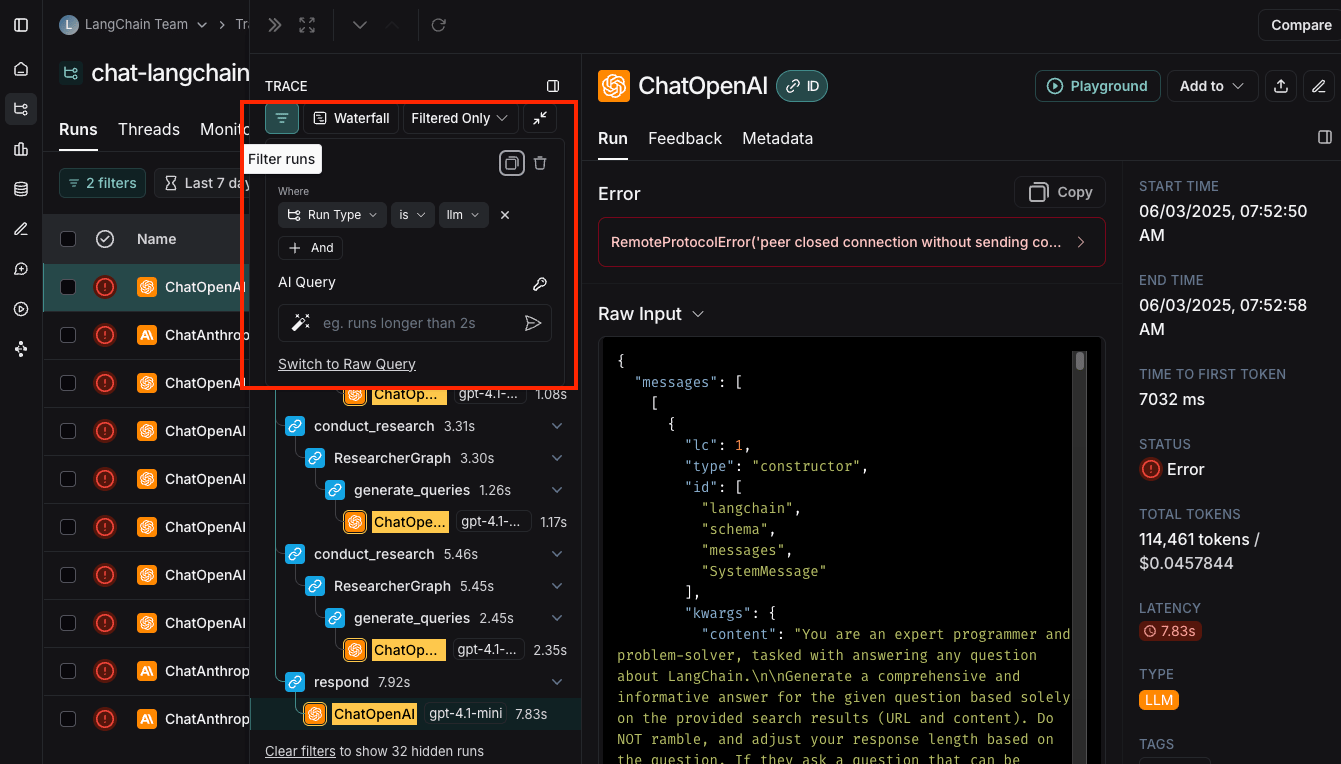Collapse generate_queries 2.45s node
This screenshot has height=764, width=1341.
tap(557, 618)
